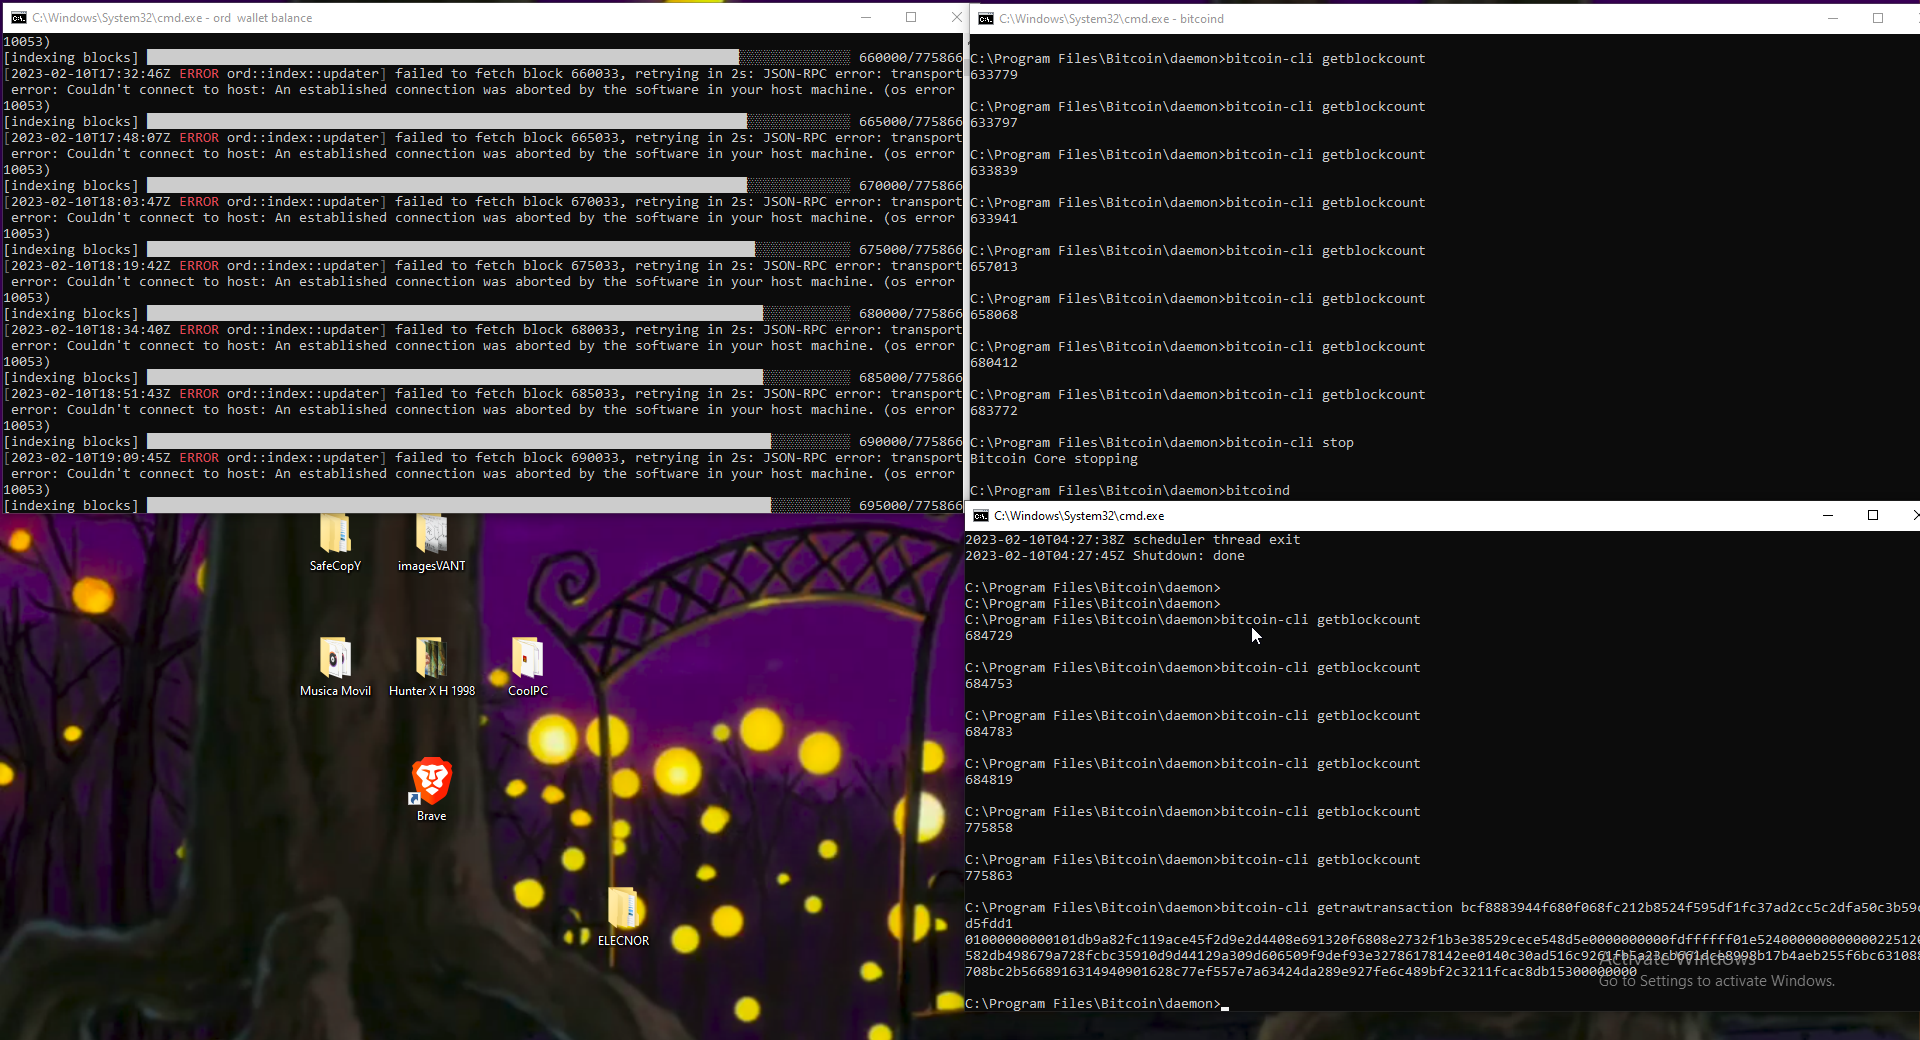
Task: Maximize the bitcoind command window
Action: click(x=1878, y=19)
